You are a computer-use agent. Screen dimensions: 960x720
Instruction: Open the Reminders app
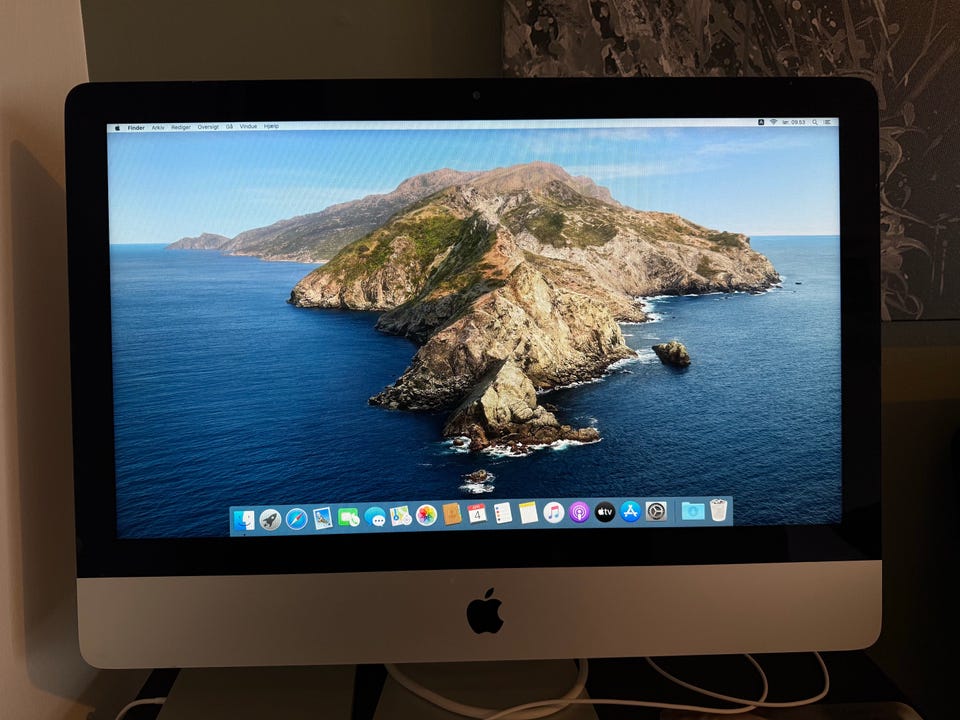(503, 514)
